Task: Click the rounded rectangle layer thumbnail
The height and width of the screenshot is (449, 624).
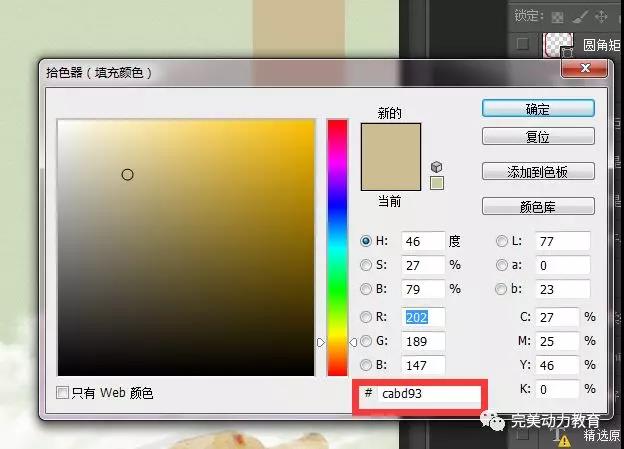Action: pyautogui.click(x=558, y=44)
